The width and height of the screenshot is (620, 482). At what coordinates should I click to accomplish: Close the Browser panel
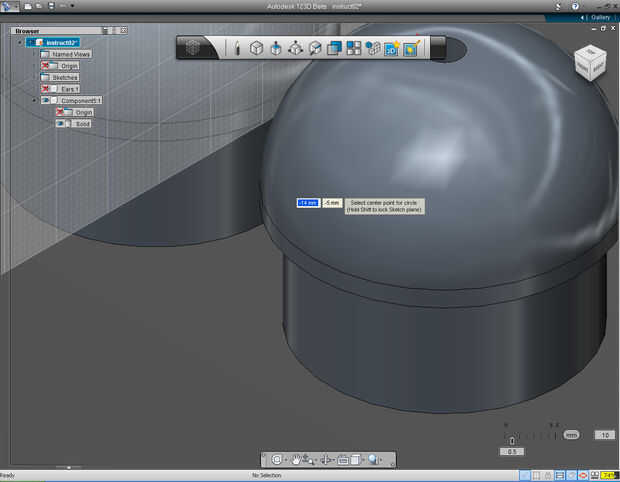click(x=124, y=30)
